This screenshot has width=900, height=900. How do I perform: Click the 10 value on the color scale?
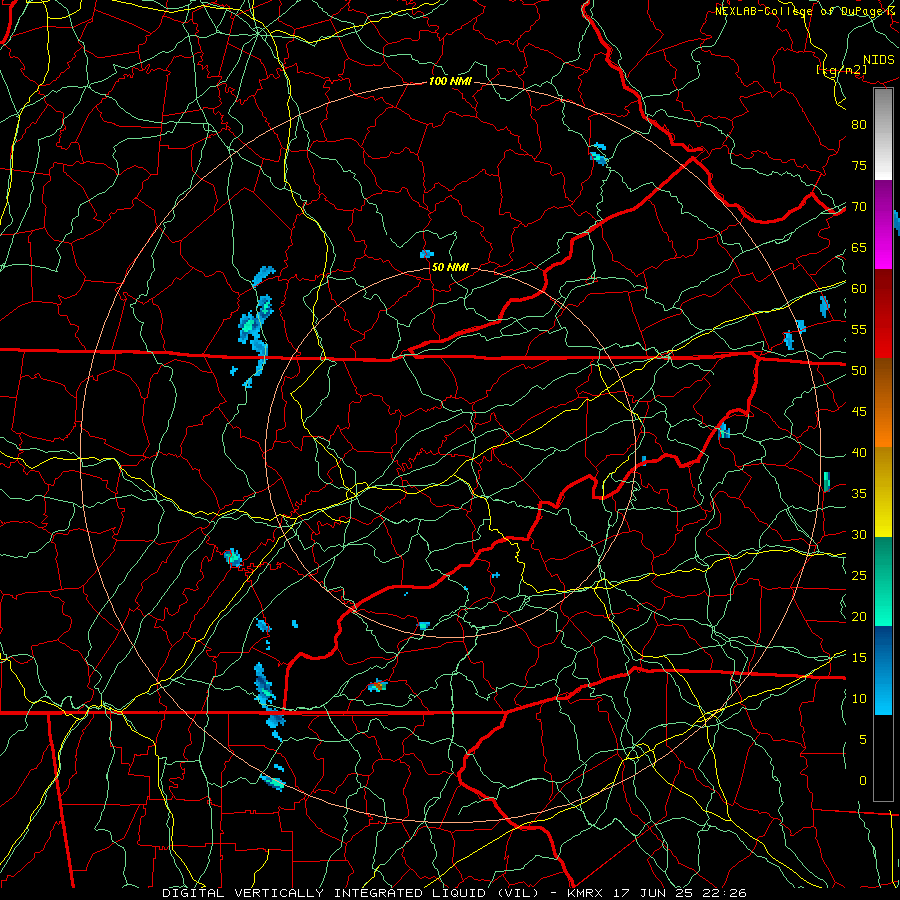pos(859,699)
